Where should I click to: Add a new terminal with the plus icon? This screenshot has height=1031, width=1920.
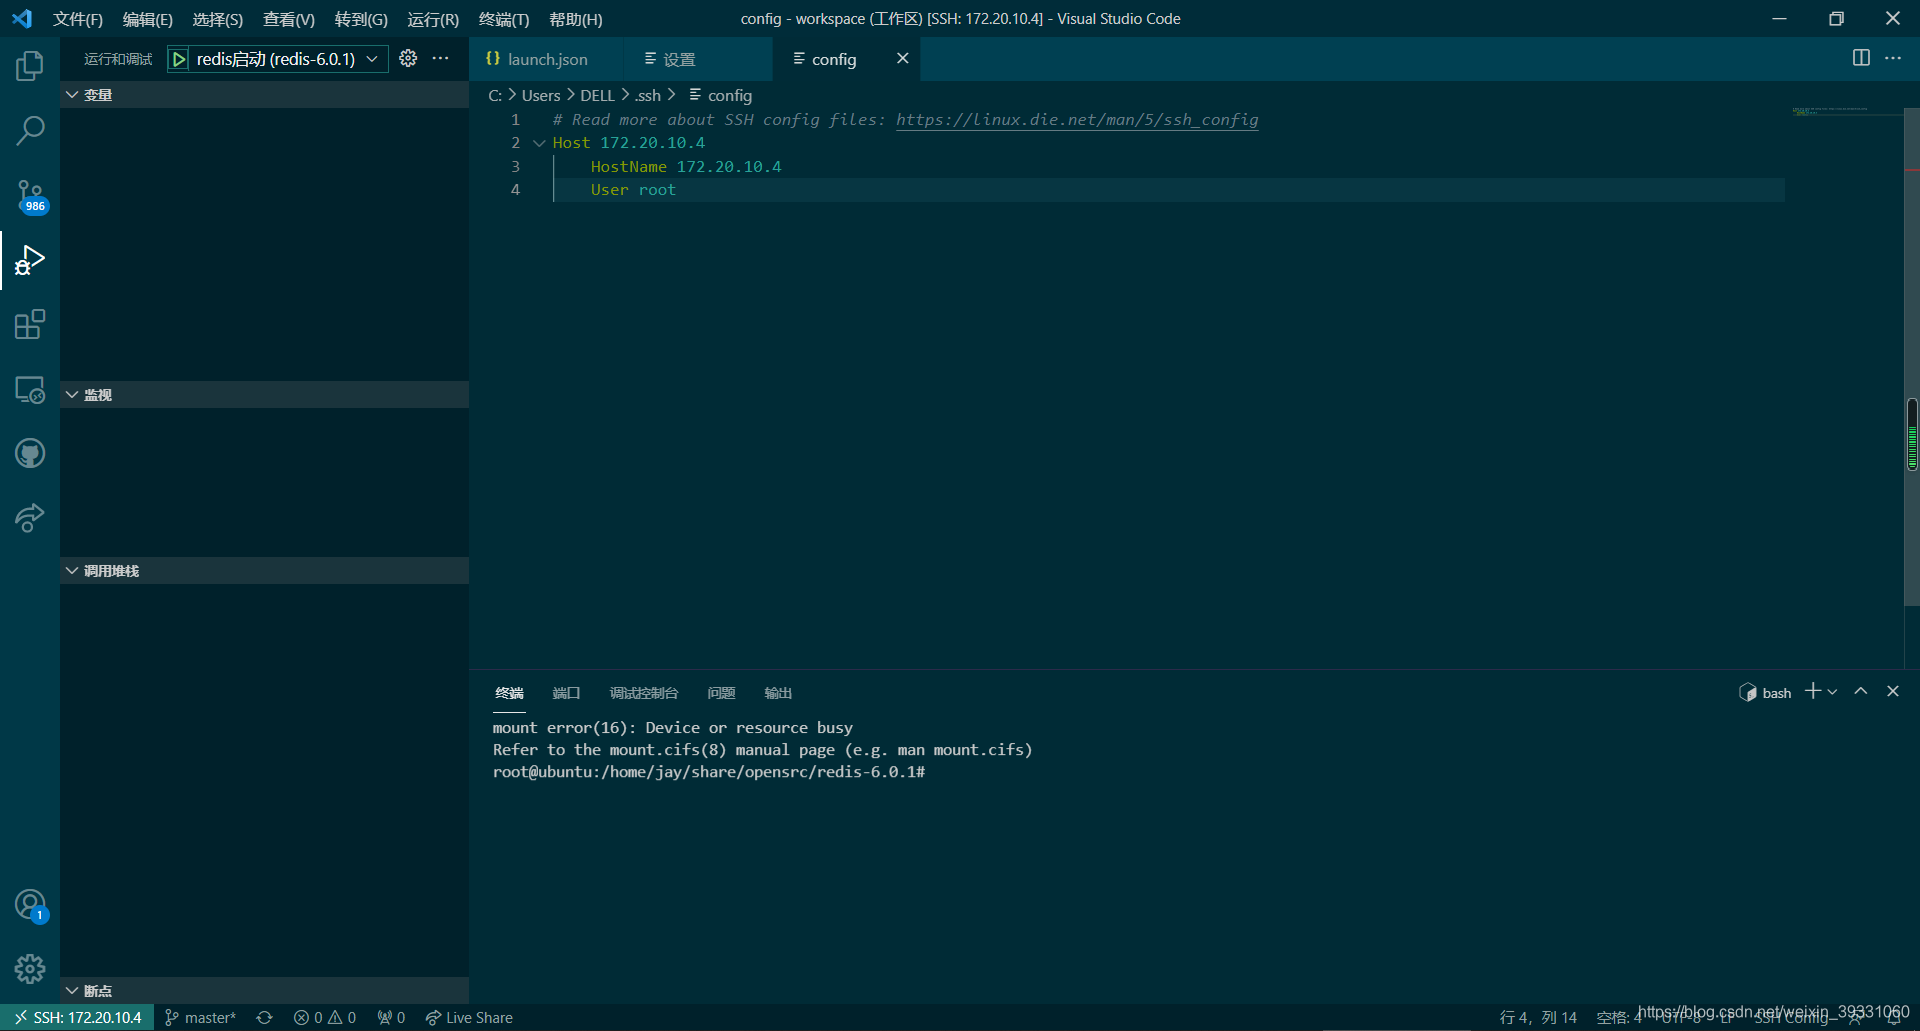(x=1812, y=691)
